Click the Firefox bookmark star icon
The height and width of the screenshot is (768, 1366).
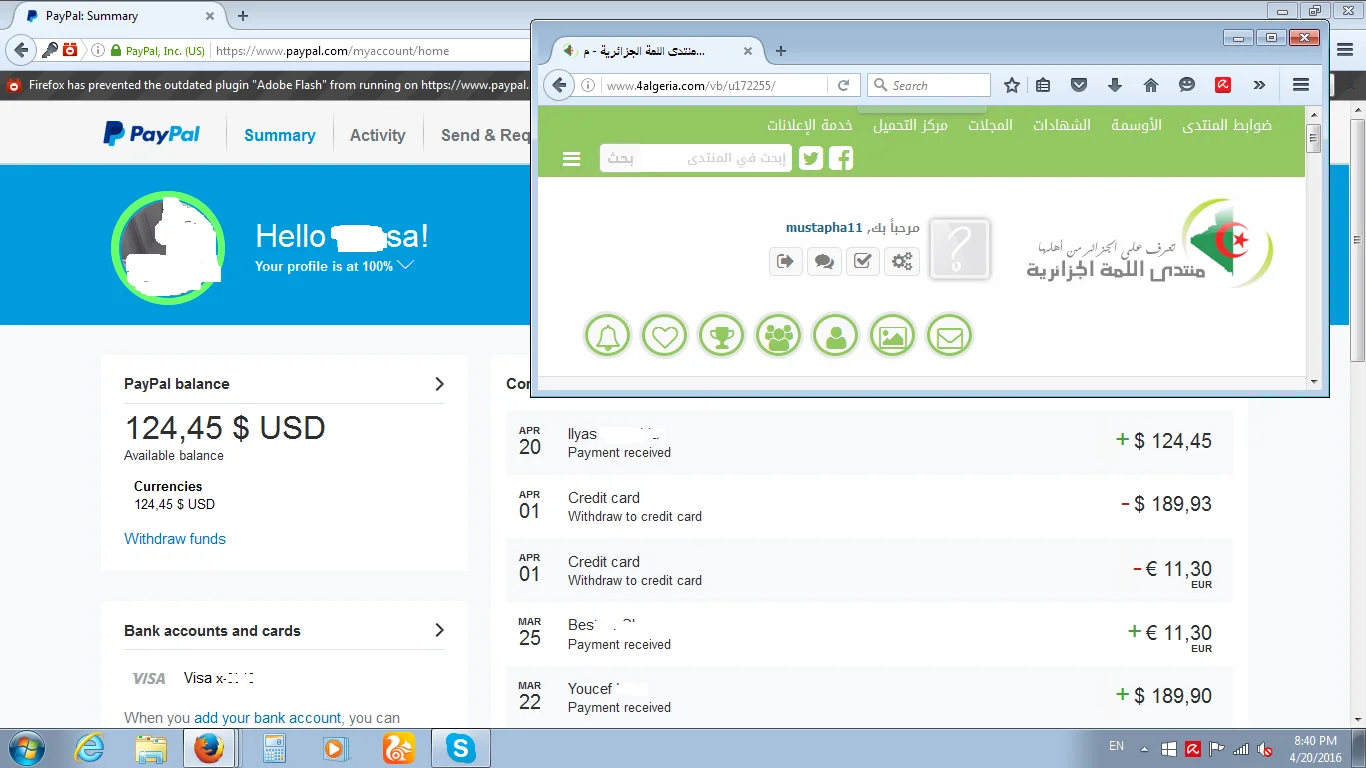coord(1011,85)
